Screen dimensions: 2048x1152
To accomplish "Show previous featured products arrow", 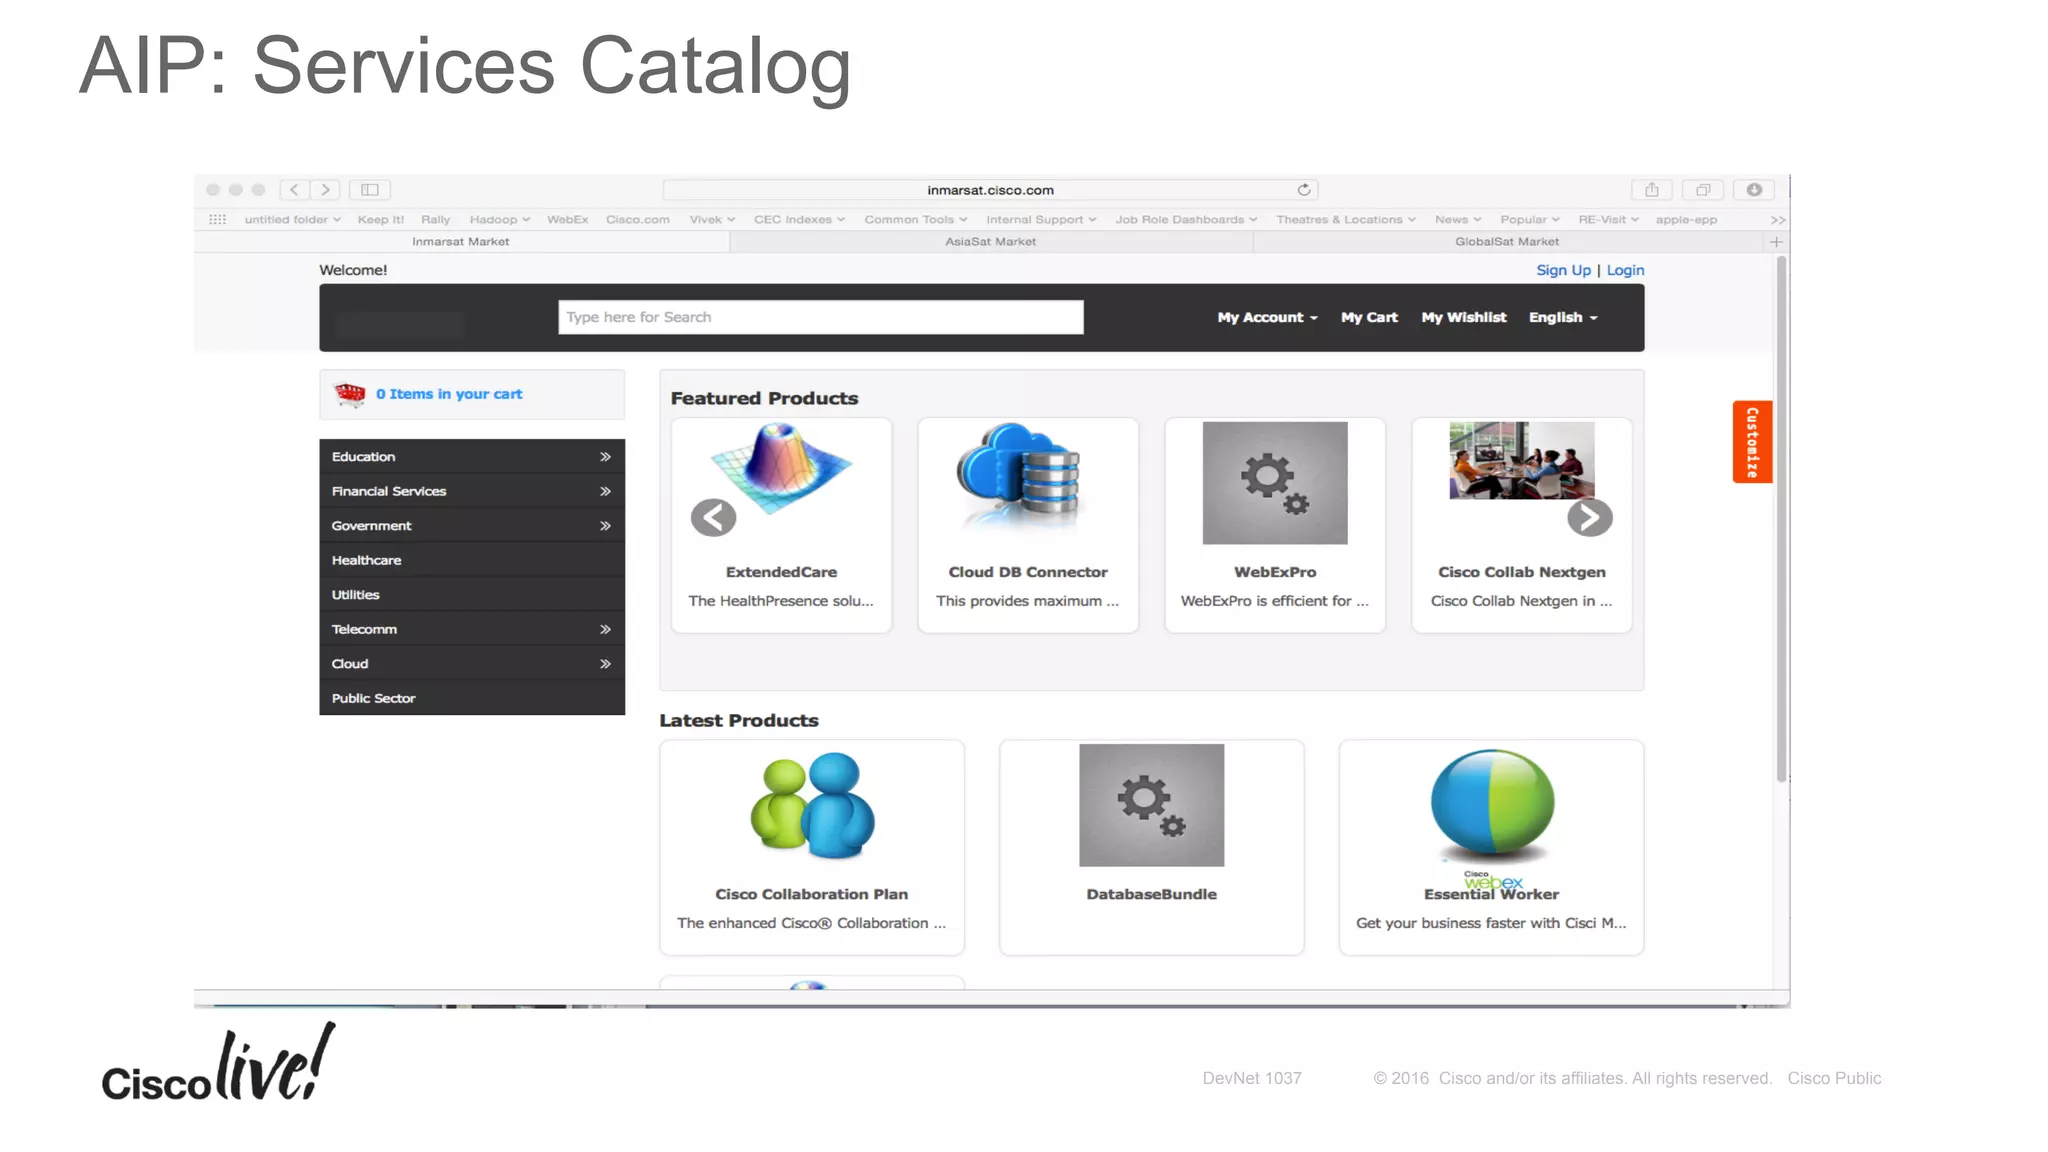I will coord(713,518).
